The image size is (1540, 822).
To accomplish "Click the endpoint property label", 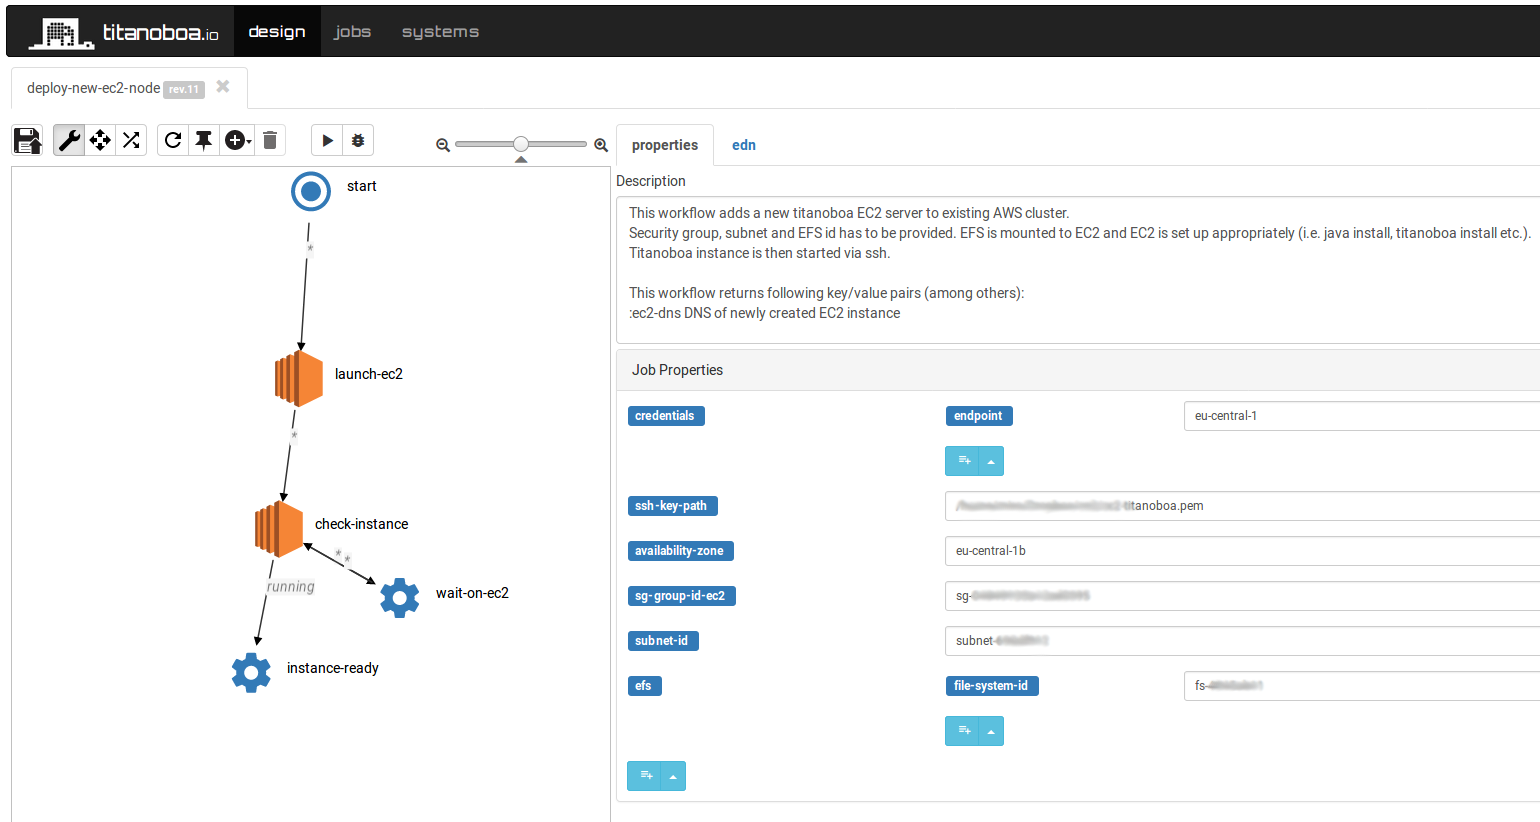I will (979, 416).
